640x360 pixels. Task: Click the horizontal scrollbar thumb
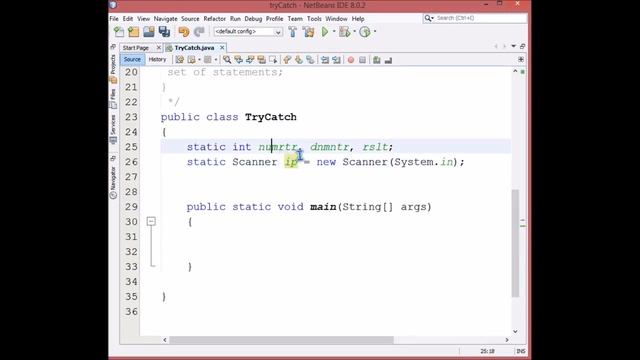(x=281, y=340)
